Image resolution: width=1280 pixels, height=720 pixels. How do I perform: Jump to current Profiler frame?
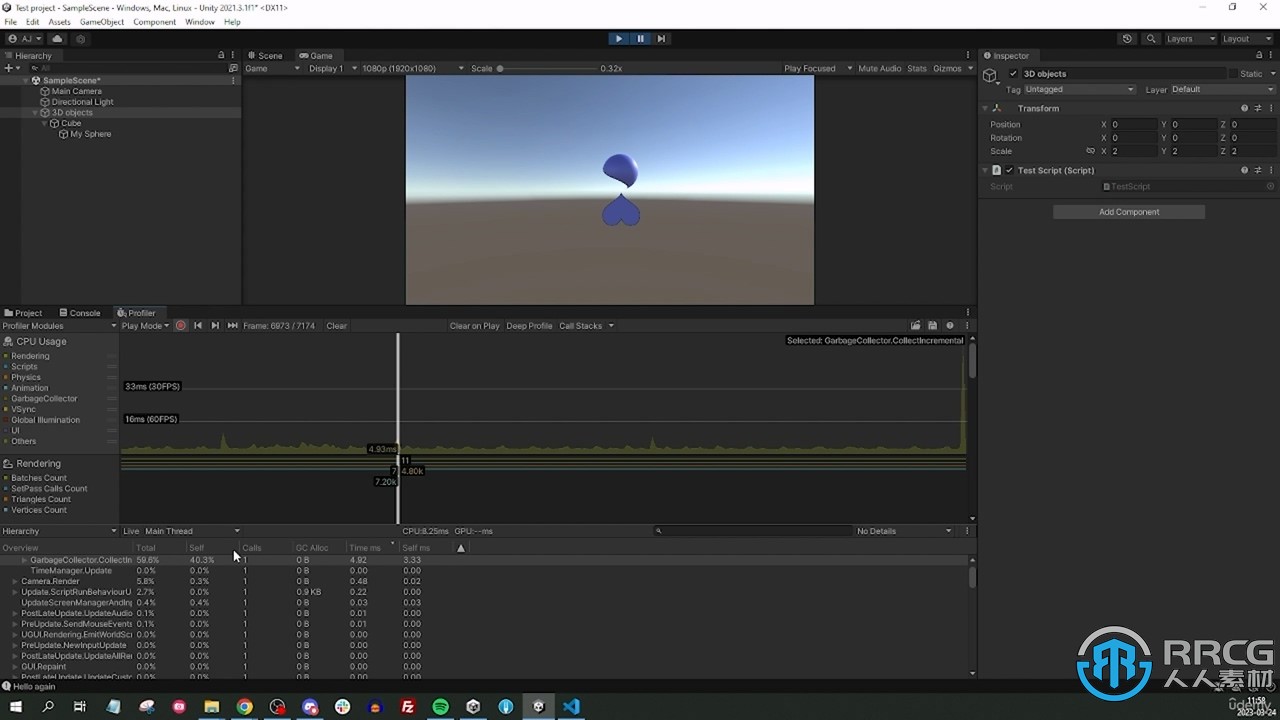[x=233, y=326]
